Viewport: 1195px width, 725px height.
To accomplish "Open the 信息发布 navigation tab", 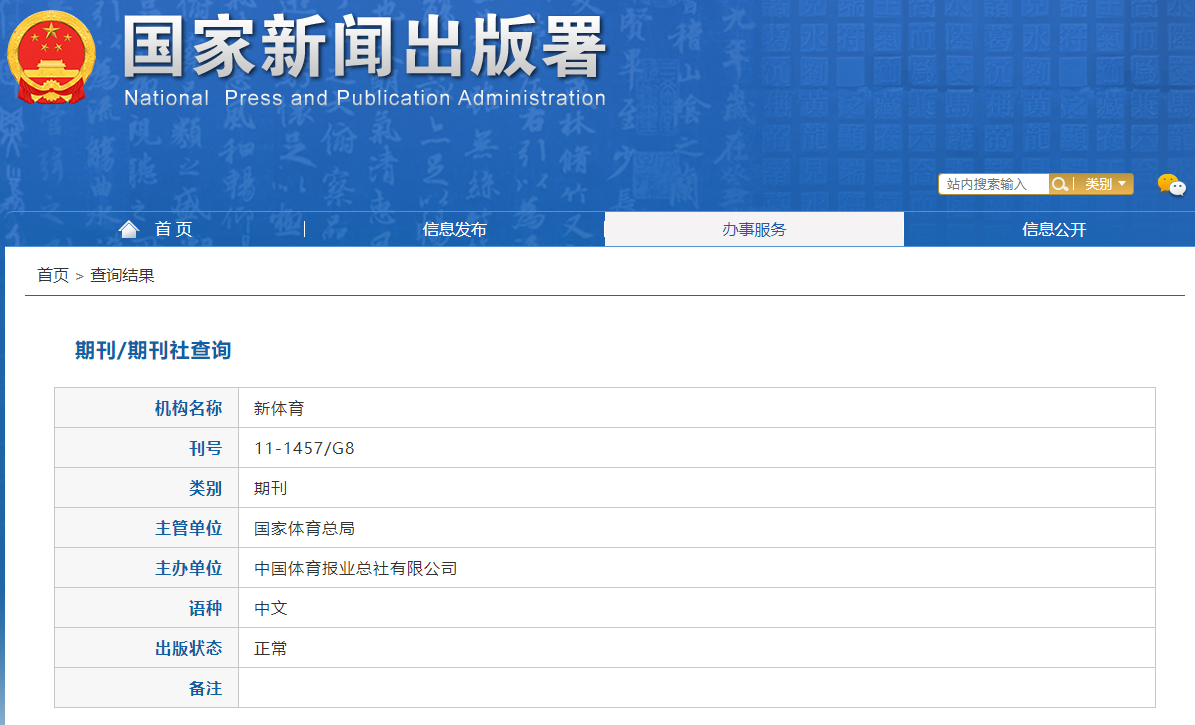I will point(454,229).
